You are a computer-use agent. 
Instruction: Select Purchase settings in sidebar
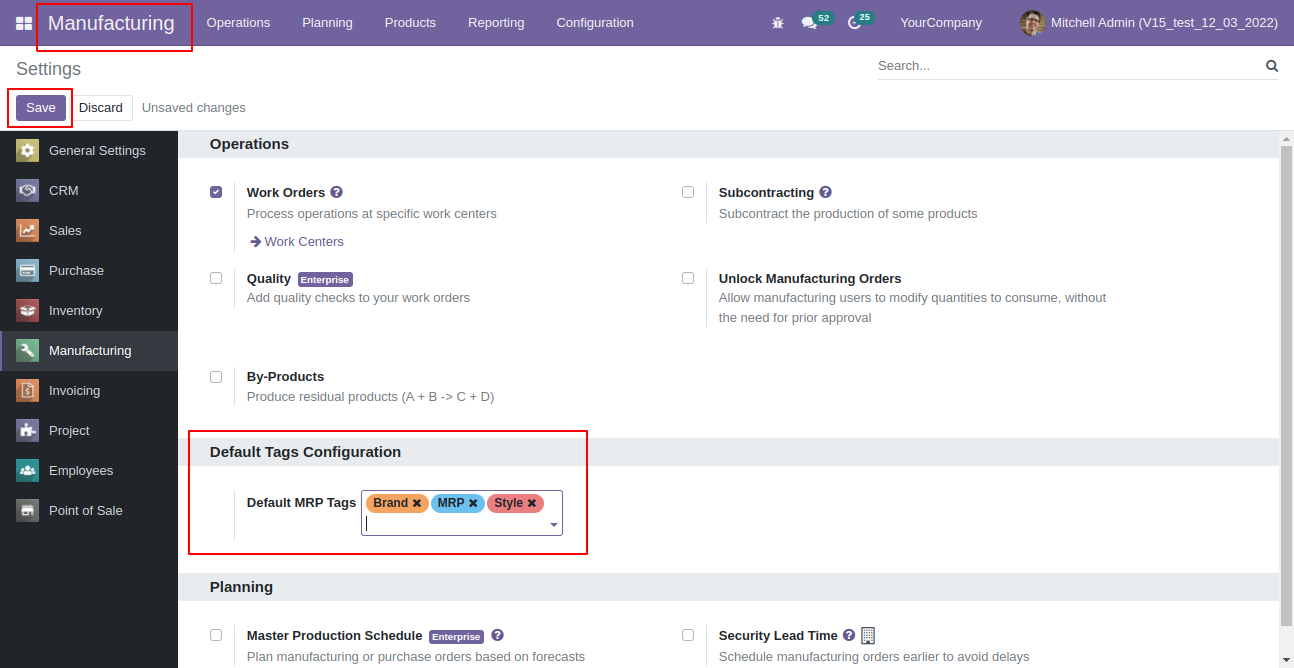point(89,271)
